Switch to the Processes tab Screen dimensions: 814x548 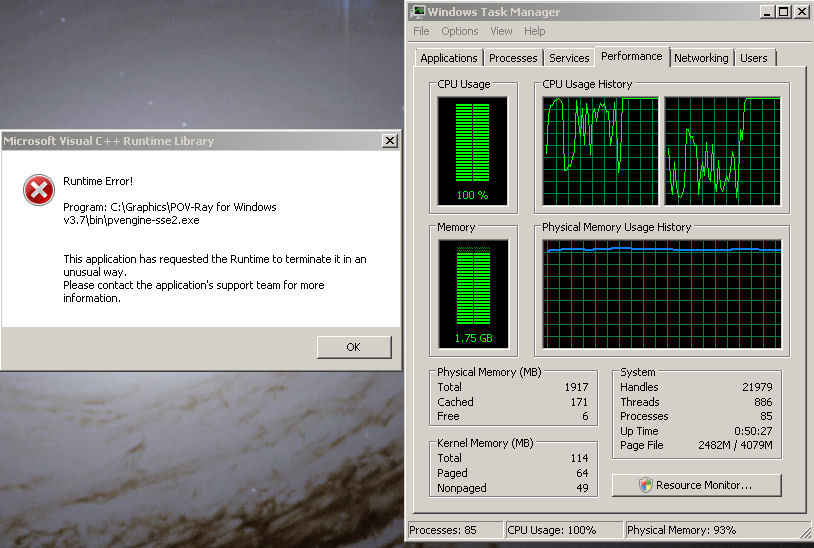pyautogui.click(x=514, y=58)
